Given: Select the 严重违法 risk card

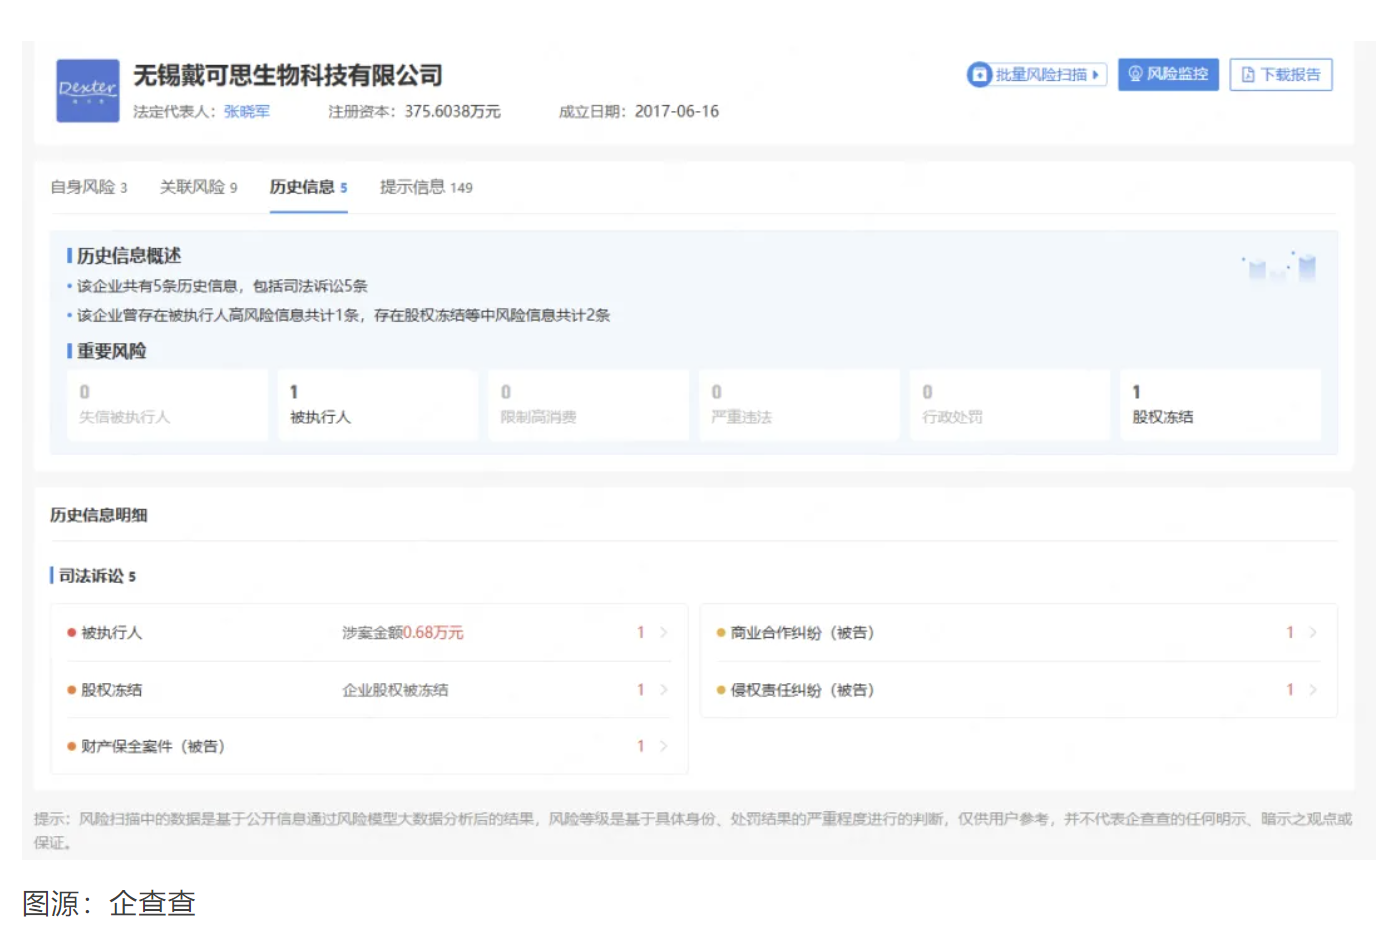Looking at the screenshot, I should [x=799, y=405].
